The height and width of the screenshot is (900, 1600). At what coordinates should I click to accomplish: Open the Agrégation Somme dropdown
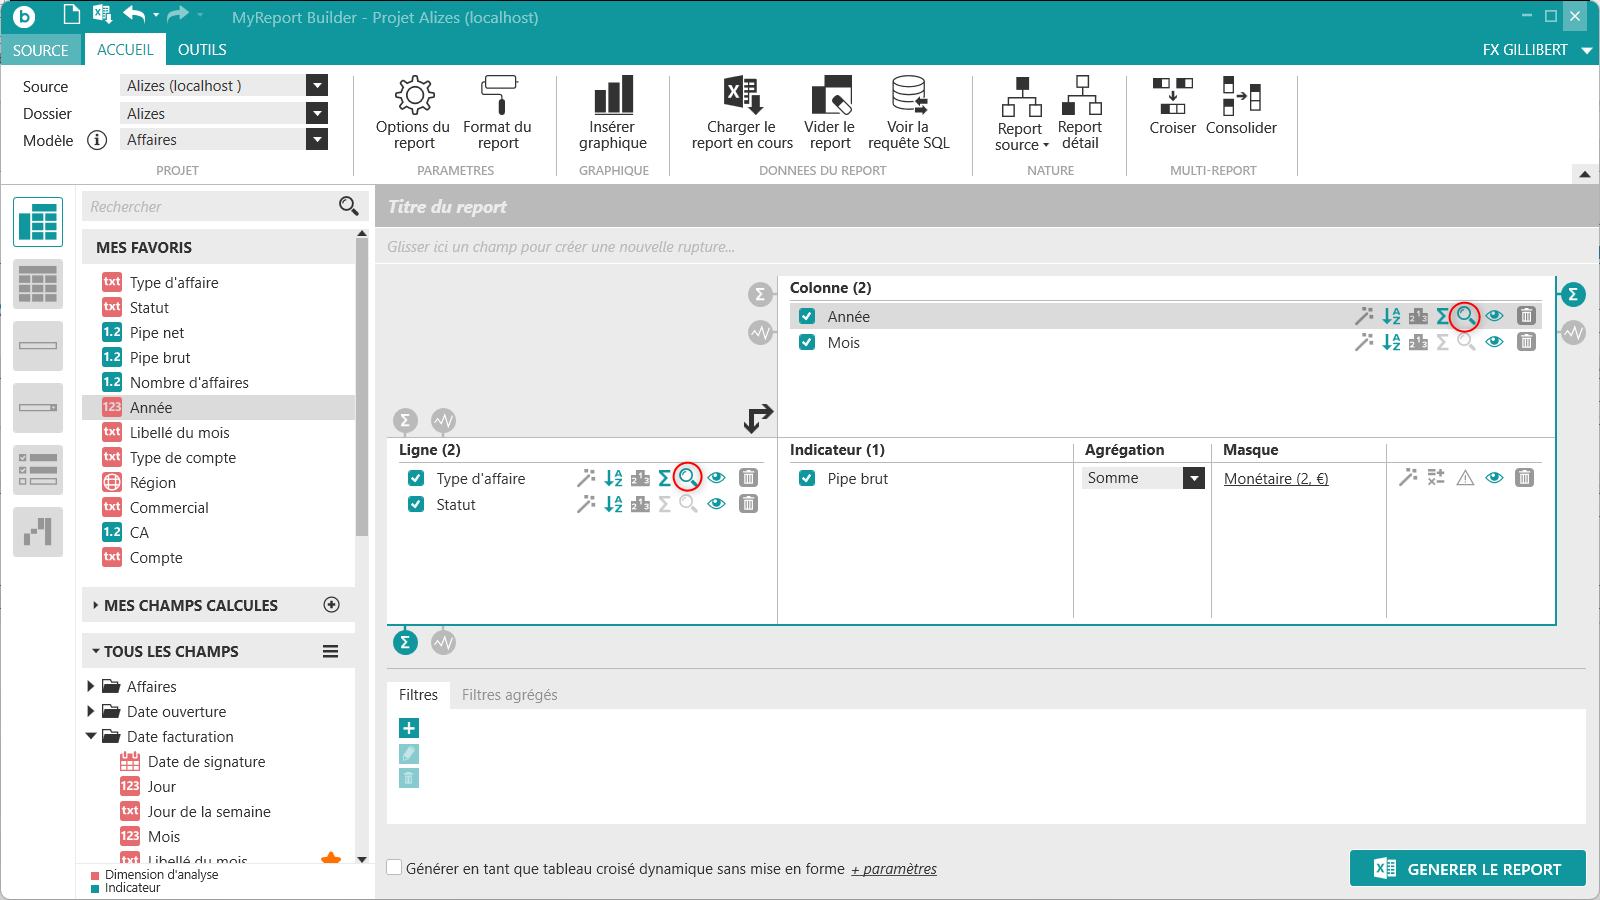tap(1194, 478)
